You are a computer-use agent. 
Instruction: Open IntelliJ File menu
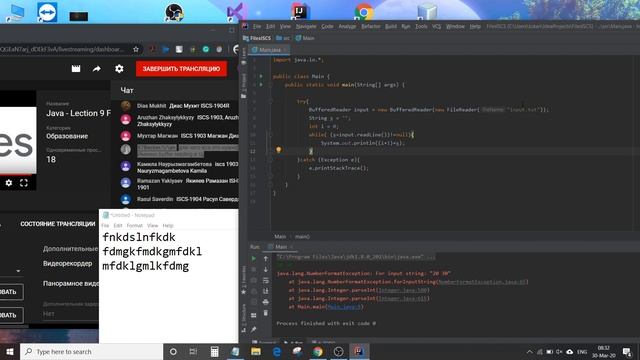pos(257,27)
